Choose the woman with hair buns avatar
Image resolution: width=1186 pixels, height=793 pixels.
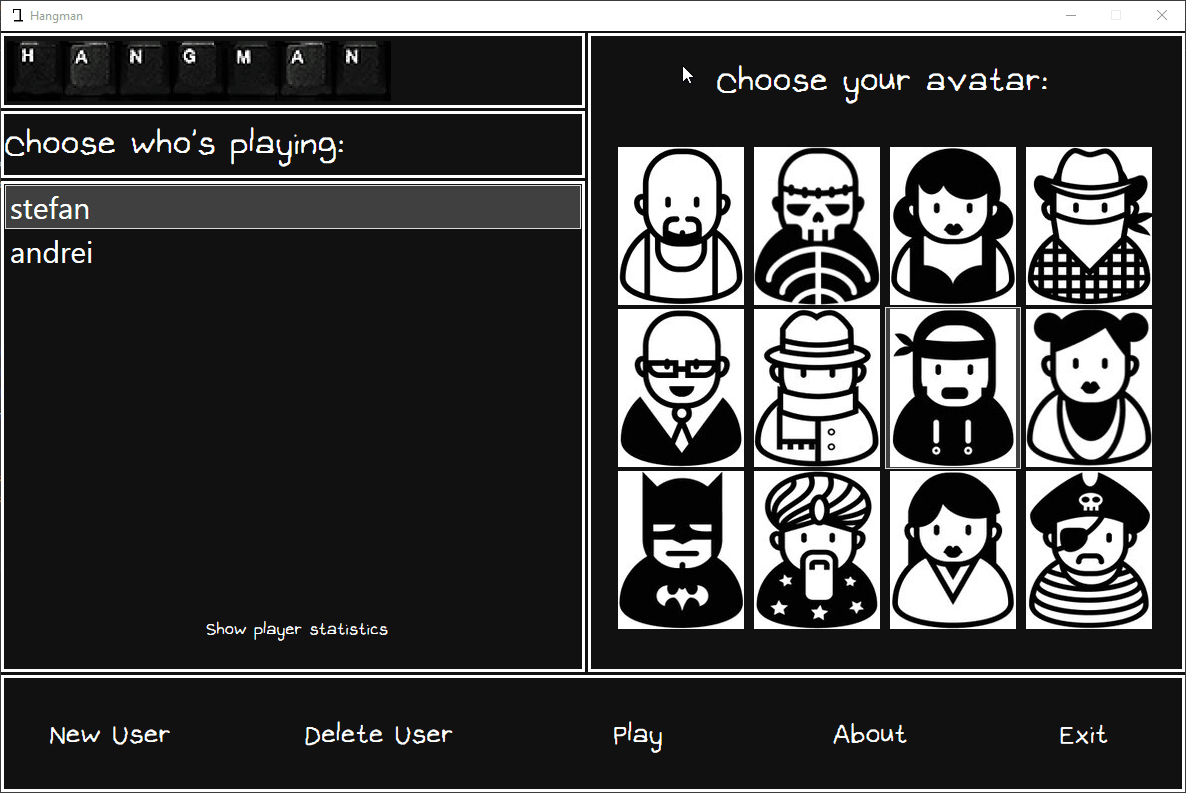coord(1088,388)
